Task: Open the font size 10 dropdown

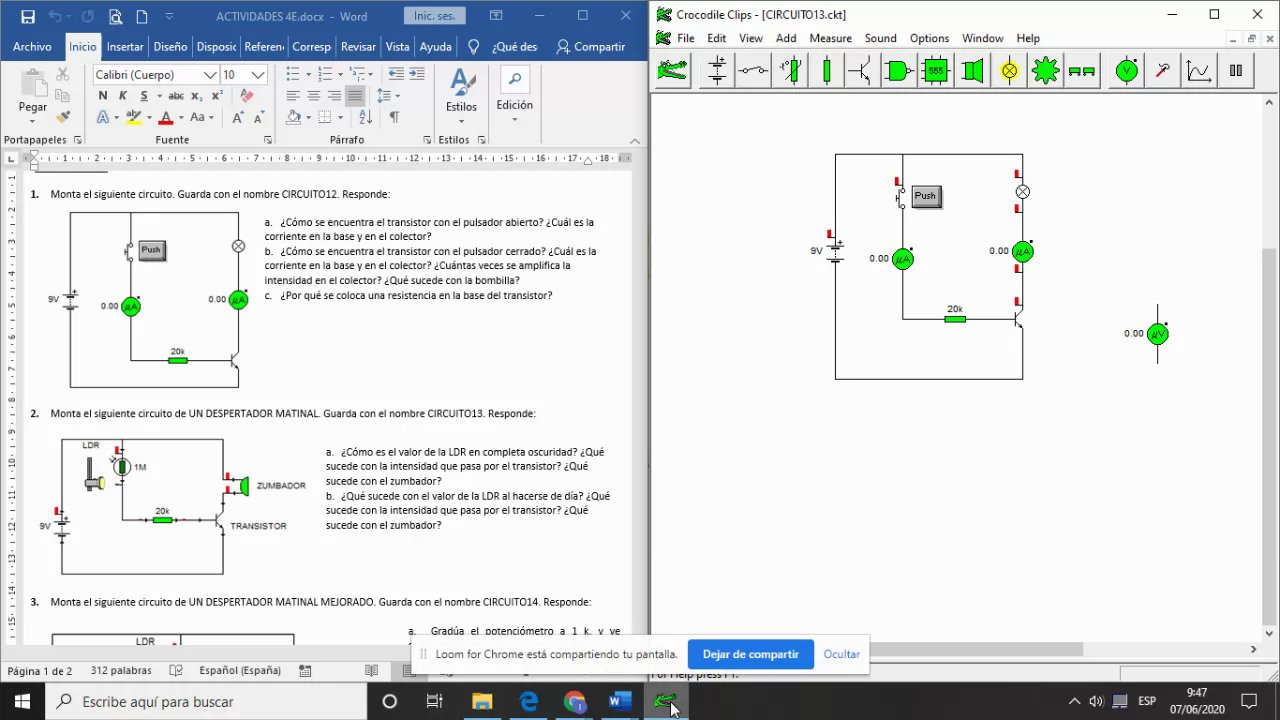Action: coord(258,75)
